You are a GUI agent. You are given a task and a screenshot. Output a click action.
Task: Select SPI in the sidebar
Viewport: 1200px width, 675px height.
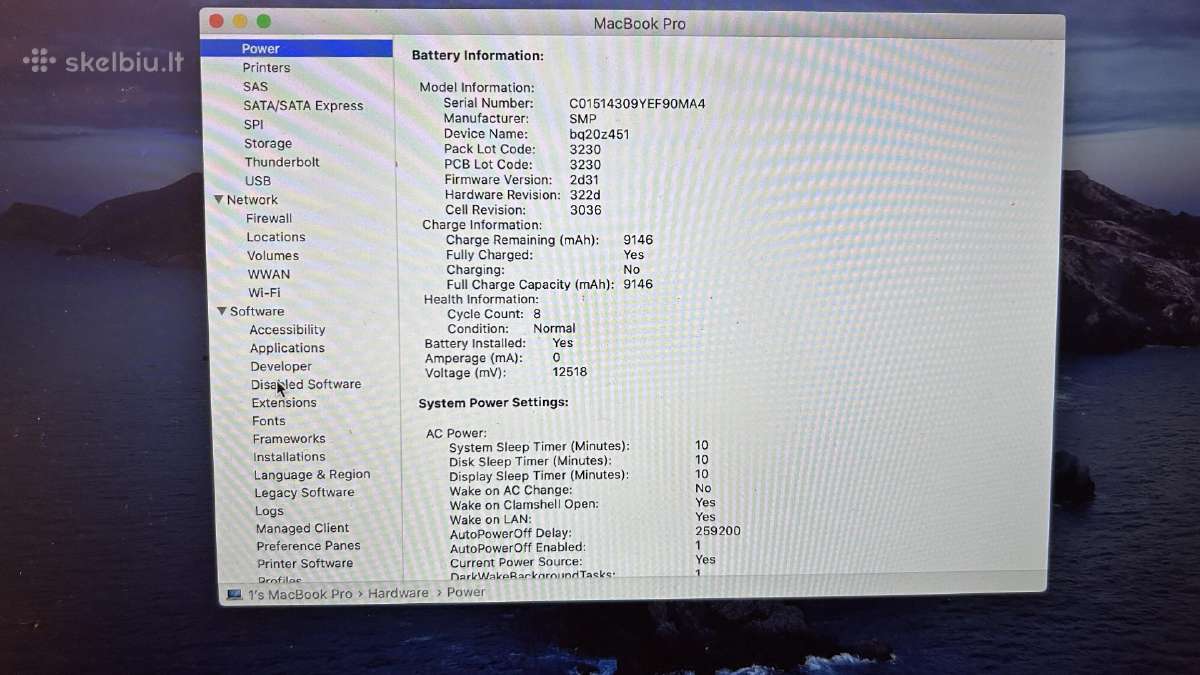click(x=254, y=124)
